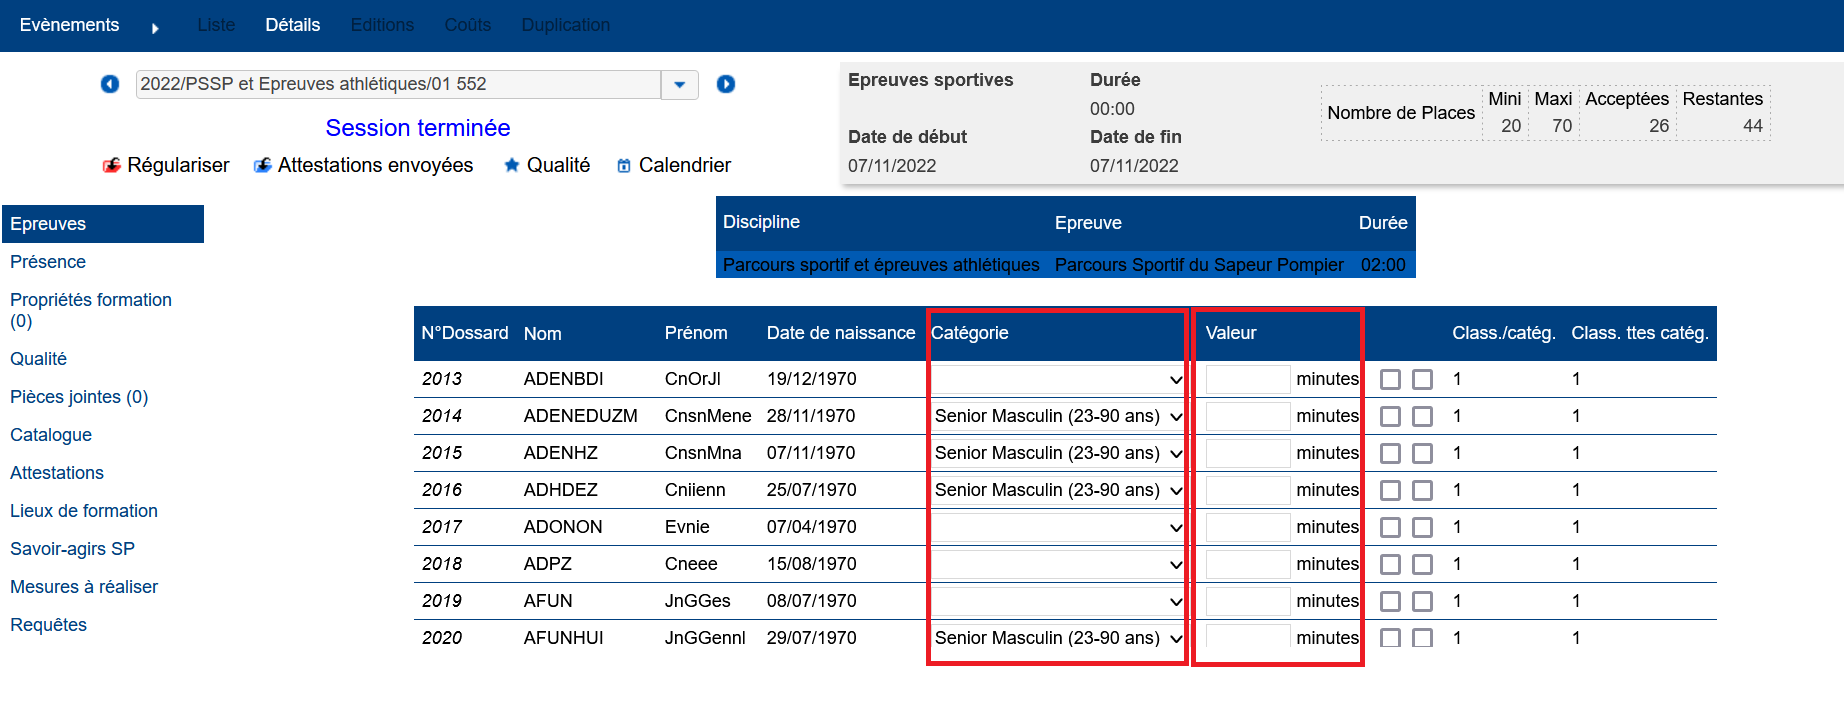Click the Attestations envoyées icon

[x=262, y=165]
